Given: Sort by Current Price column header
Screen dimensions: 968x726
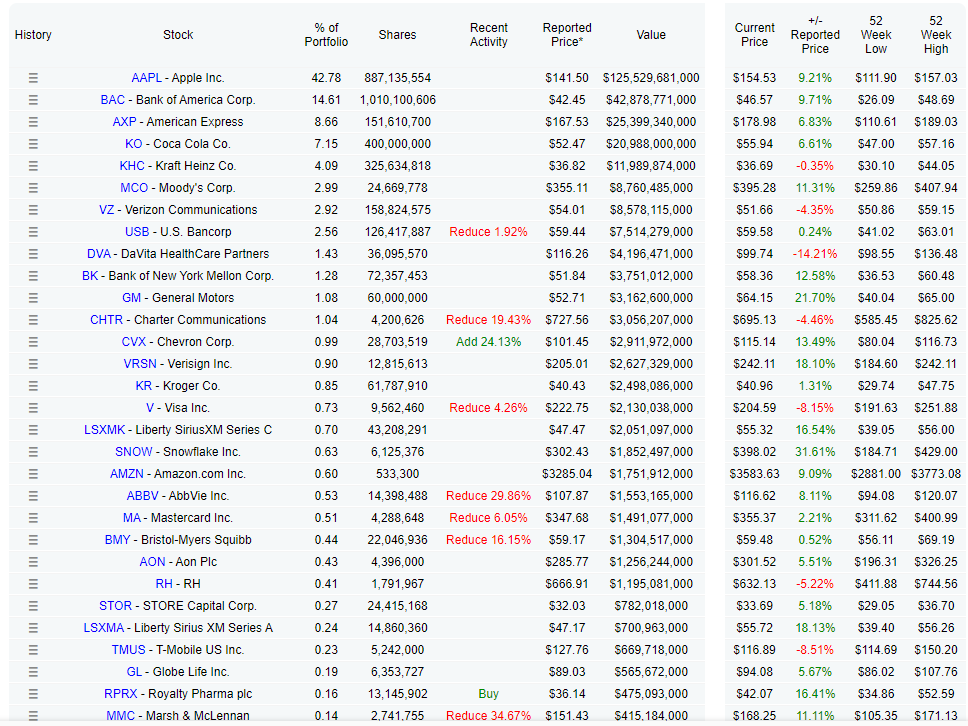Looking at the screenshot, I should [754, 35].
